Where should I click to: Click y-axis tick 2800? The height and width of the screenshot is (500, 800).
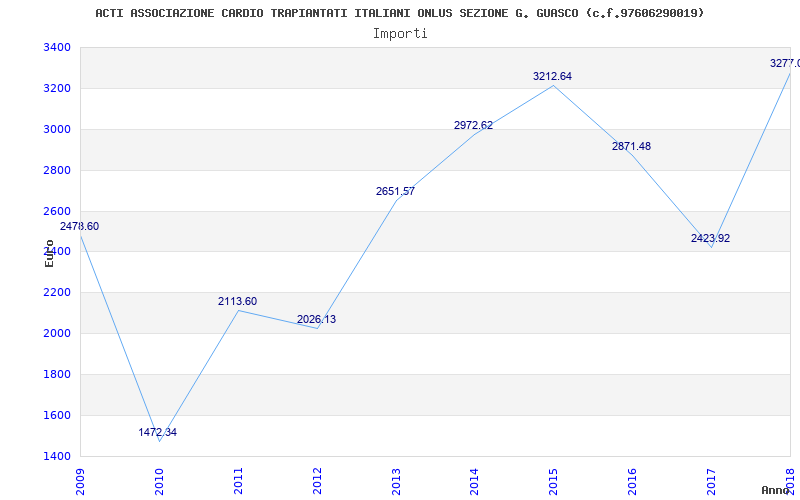tap(57, 170)
